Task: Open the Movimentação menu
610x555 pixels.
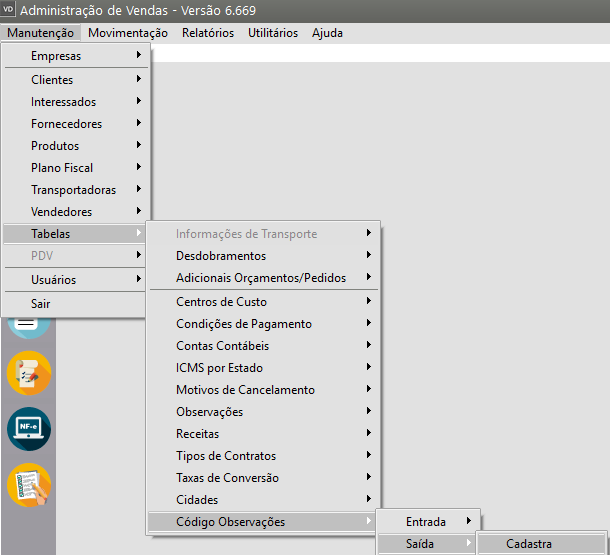Action: 127,33
